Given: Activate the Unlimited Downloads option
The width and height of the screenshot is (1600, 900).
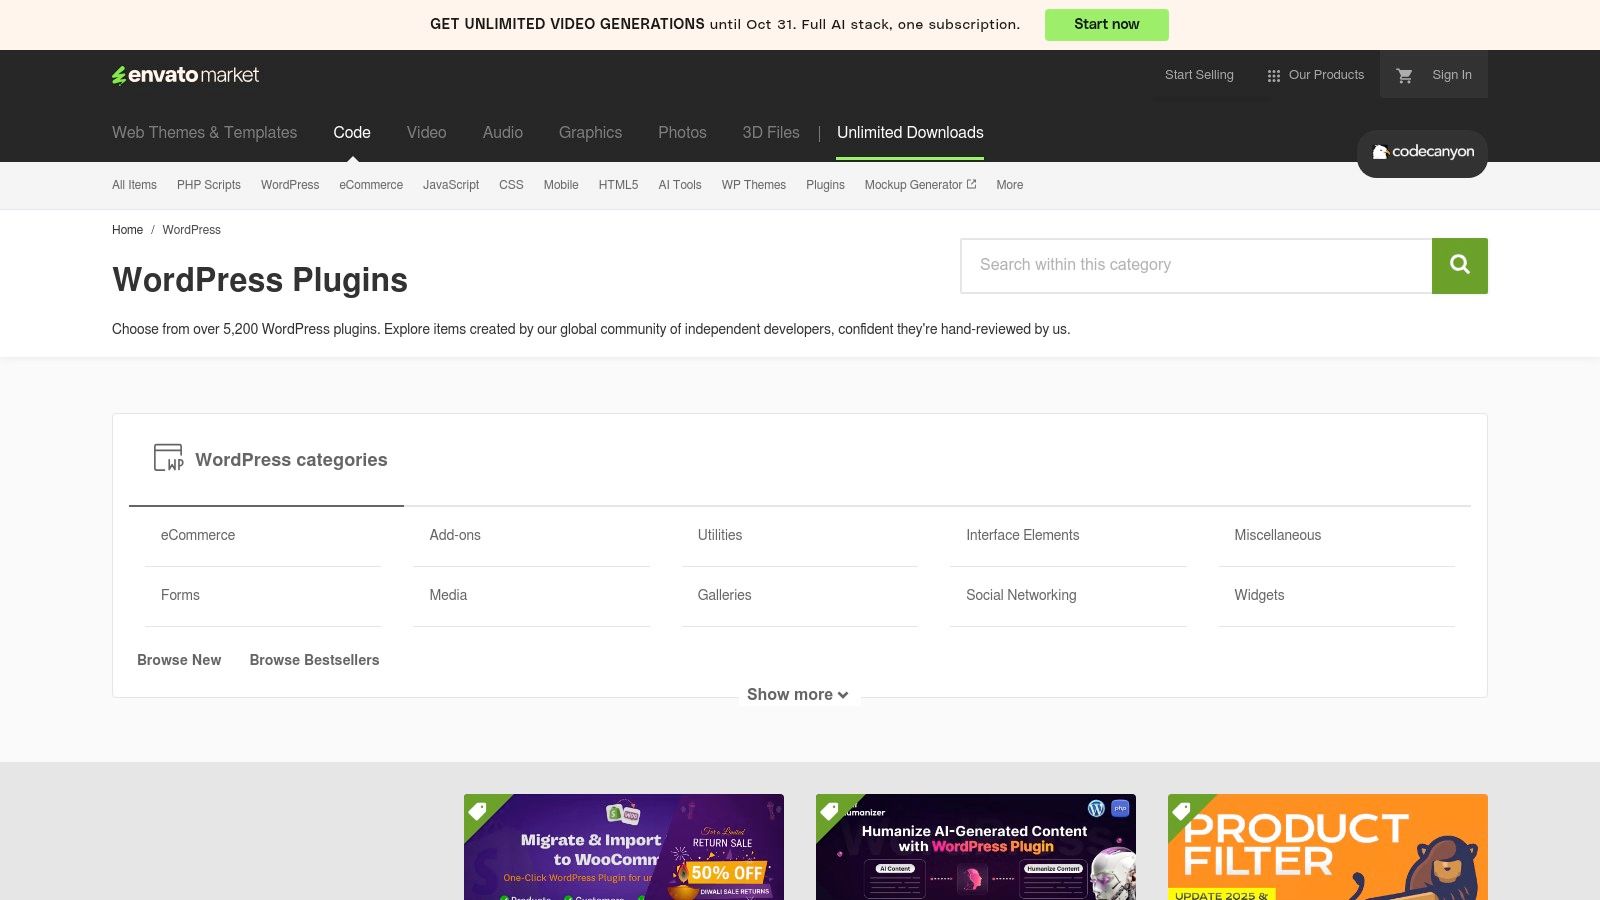Looking at the screenshot, I should tap(910, 132).
